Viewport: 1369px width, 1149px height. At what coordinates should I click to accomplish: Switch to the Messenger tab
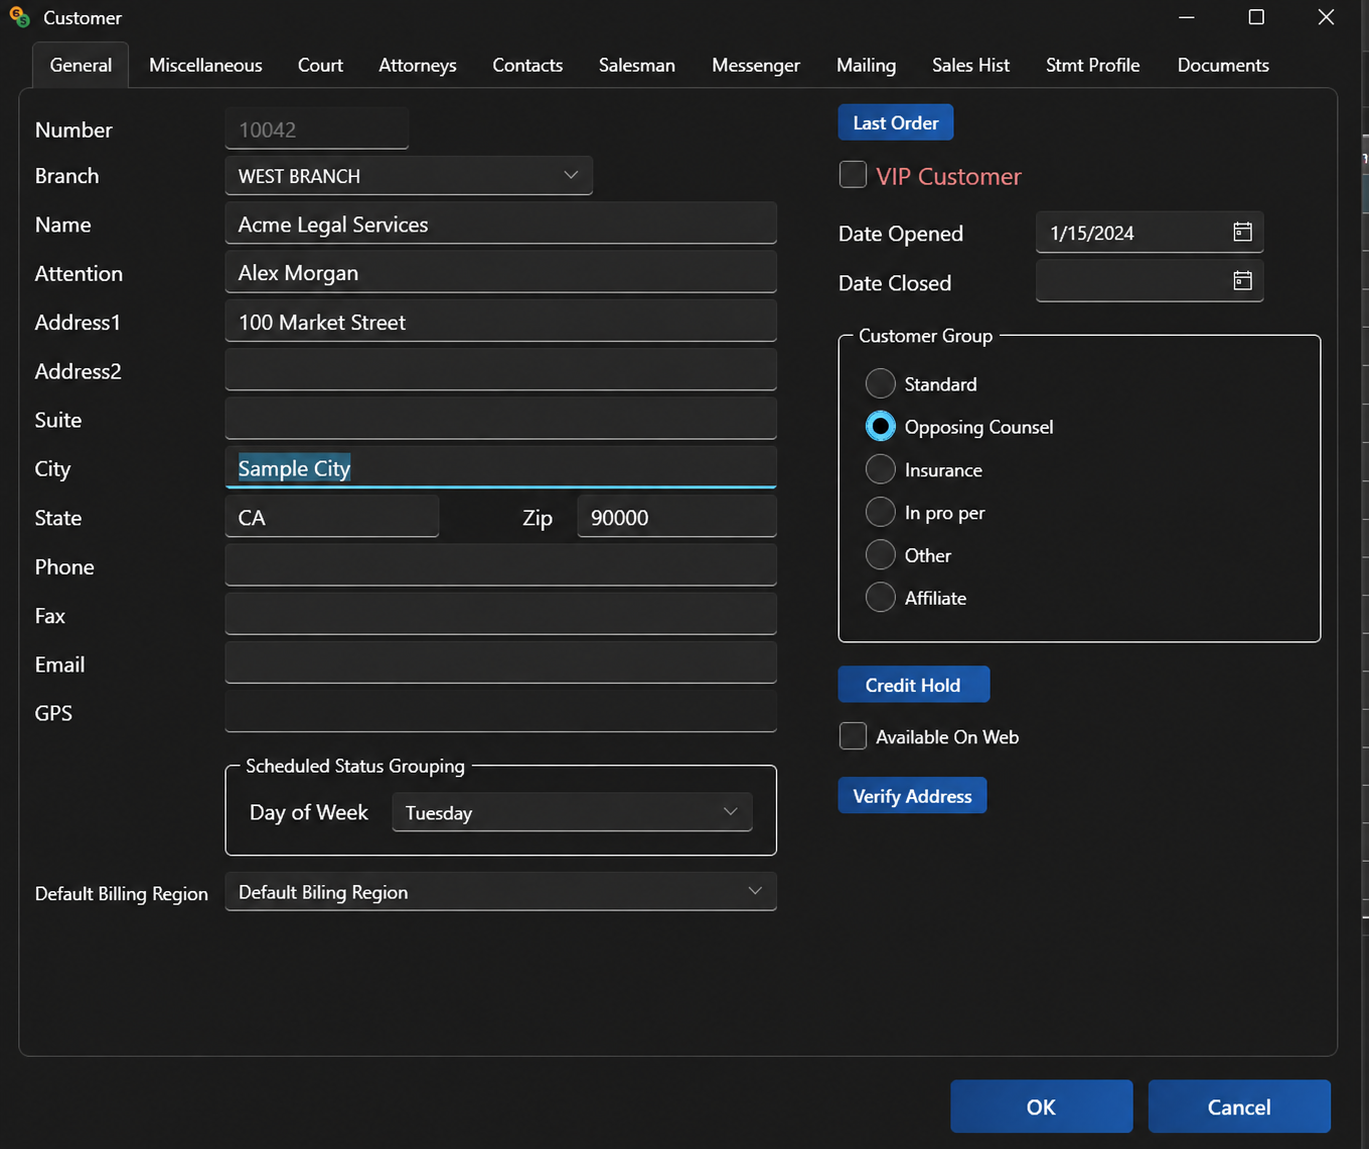coord(756,65)
